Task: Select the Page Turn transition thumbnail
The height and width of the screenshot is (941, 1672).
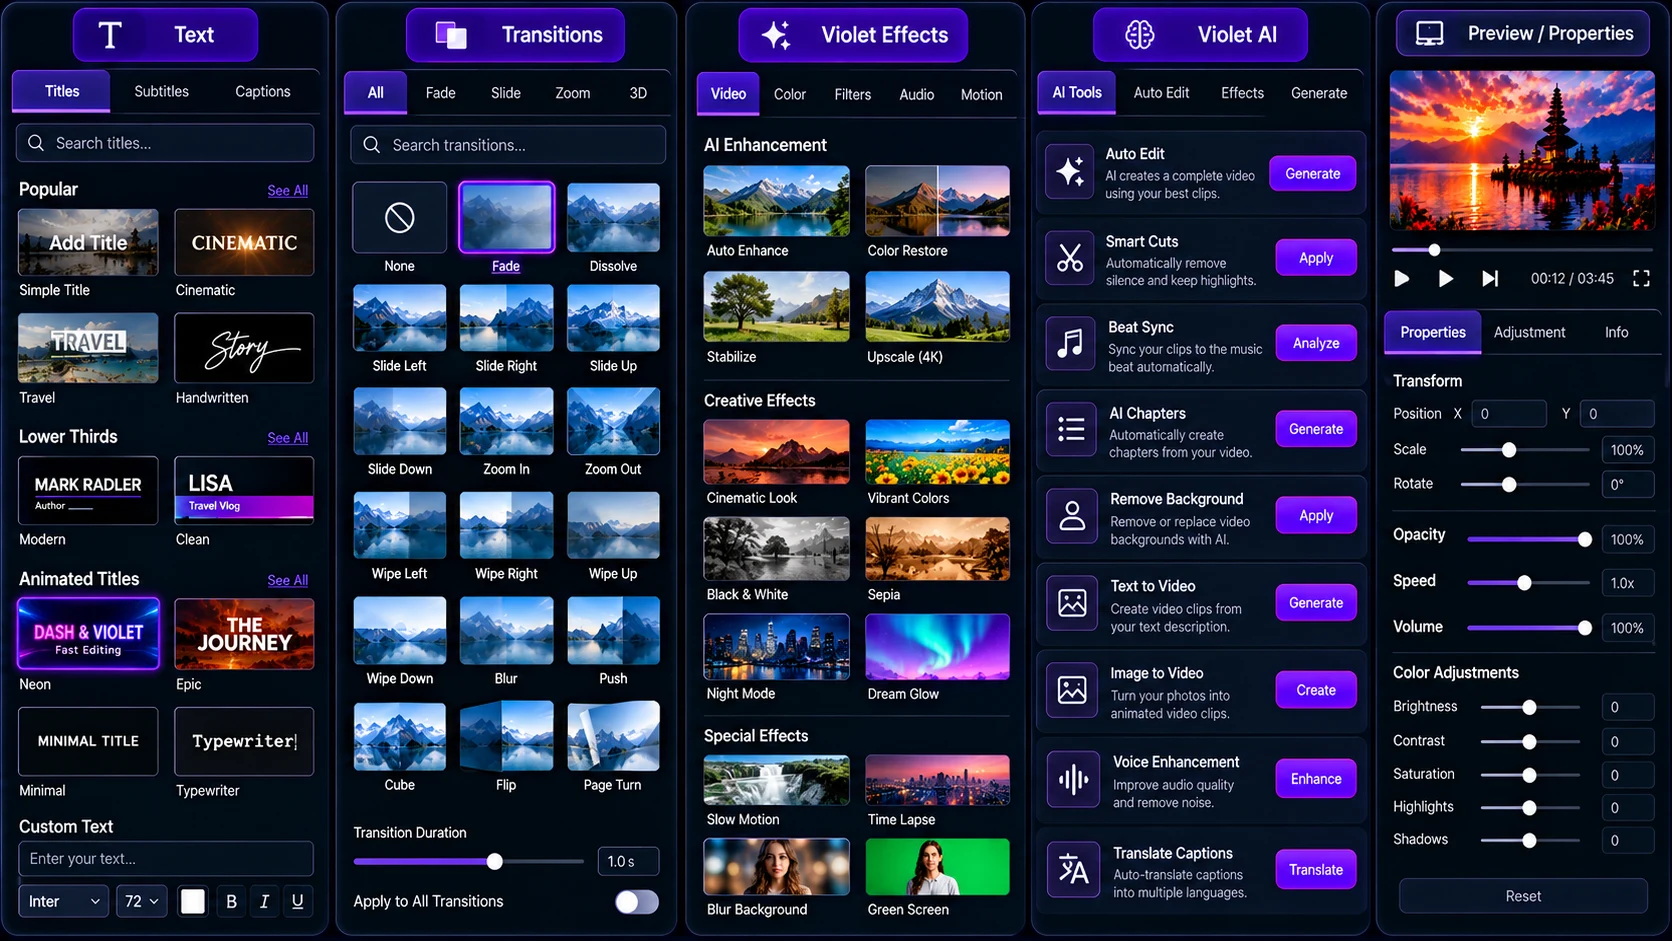Action: [x=613, y=736]
